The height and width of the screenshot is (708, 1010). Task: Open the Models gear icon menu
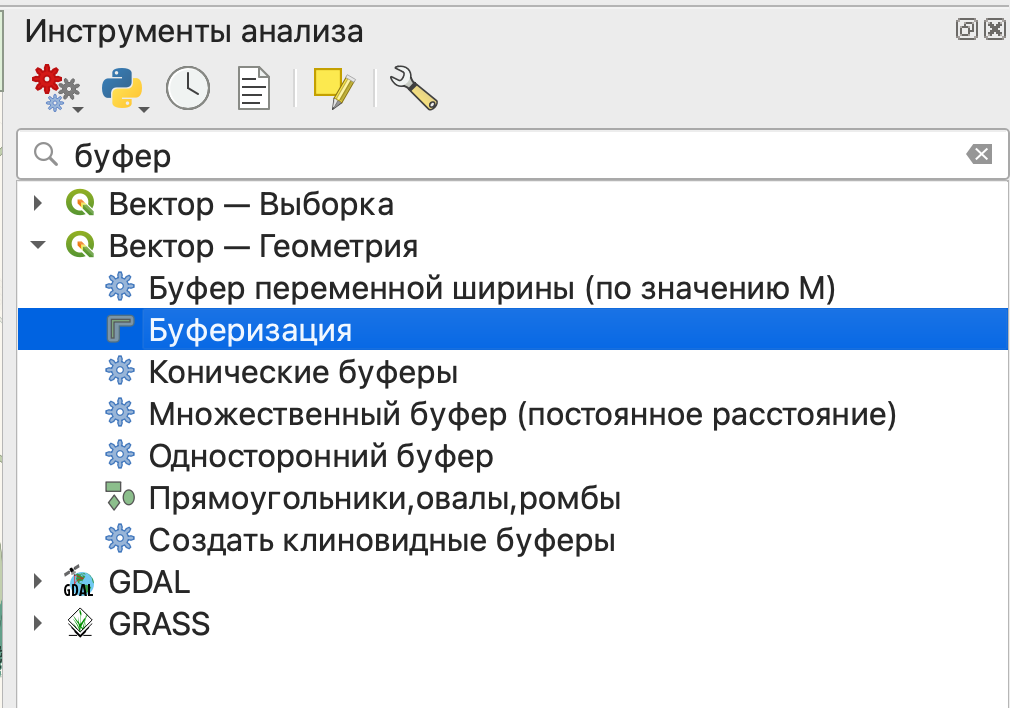click(x=56, y=89)
